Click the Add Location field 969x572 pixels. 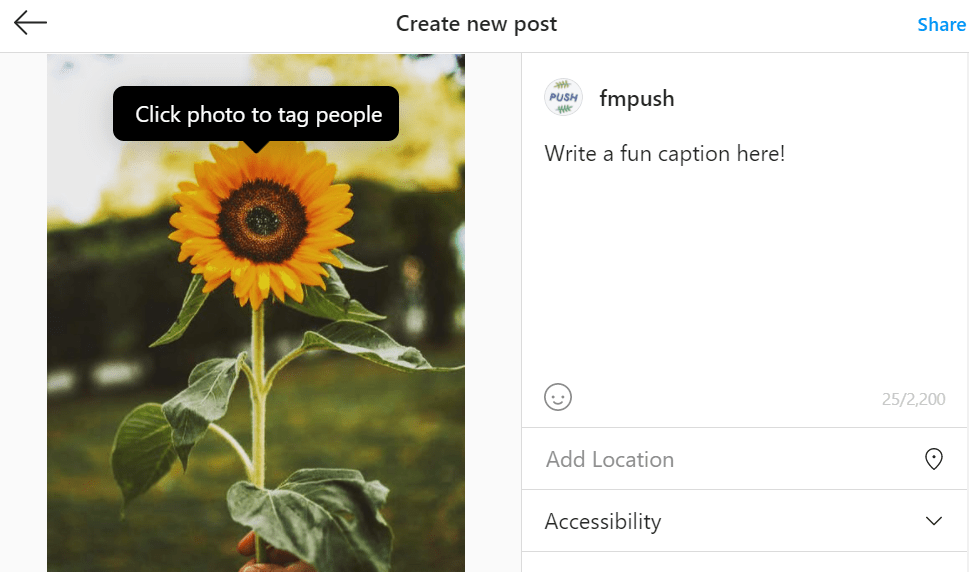pos(744,459)
